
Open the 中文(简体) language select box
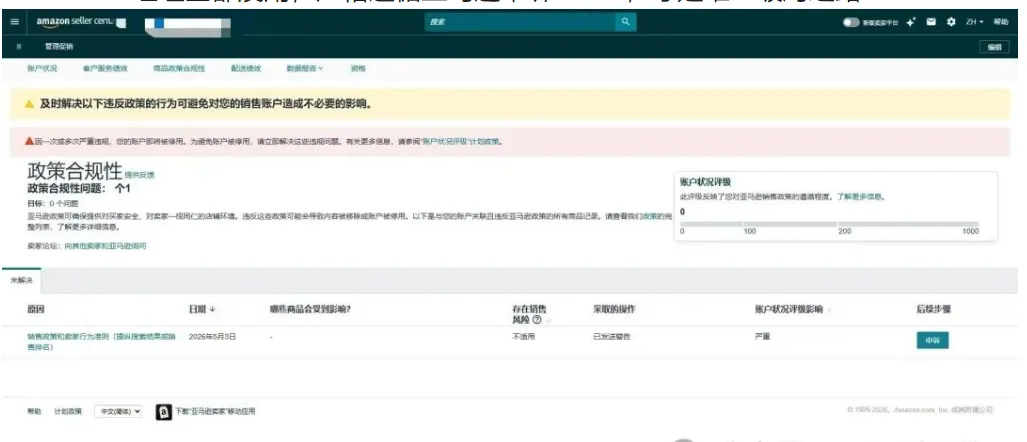pyautogui.click(x=118, y=411)
